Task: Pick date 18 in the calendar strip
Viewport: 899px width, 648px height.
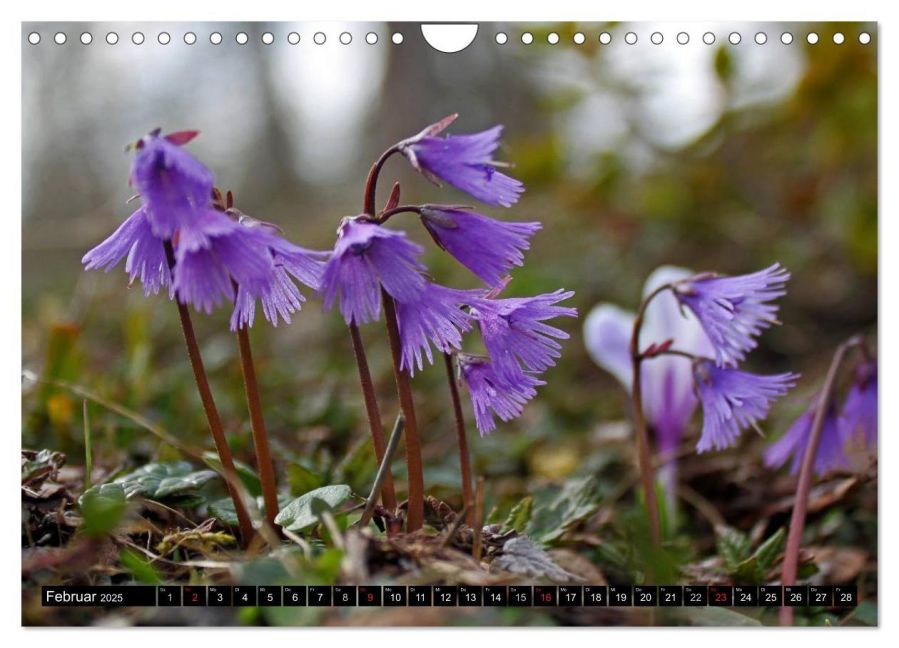Action: pos(595,597)
